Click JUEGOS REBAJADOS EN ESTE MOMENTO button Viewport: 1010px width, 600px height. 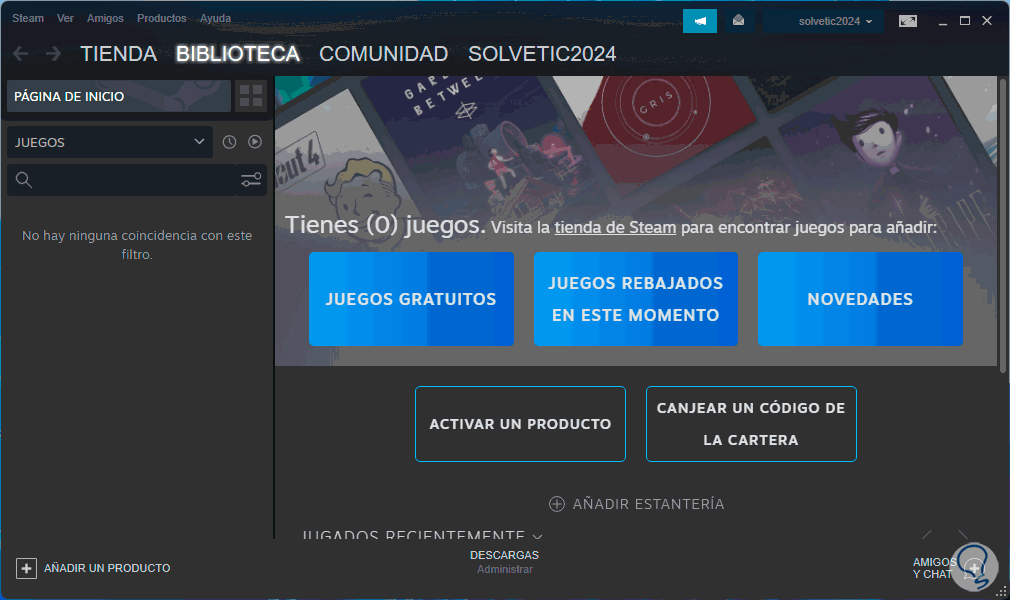point(636,299)
